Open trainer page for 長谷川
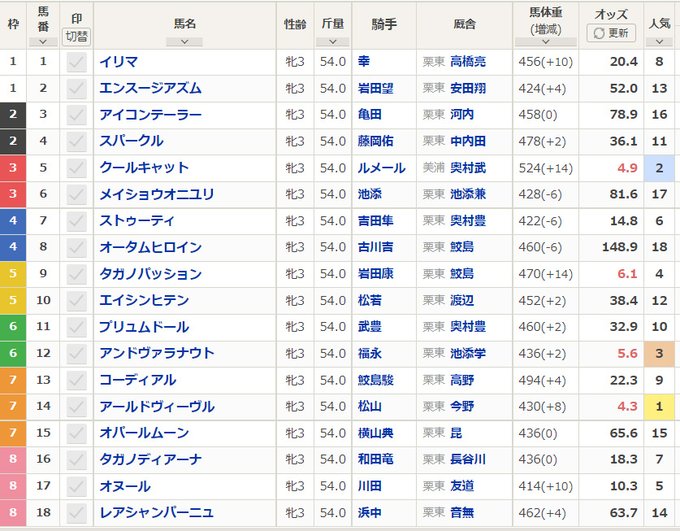Screen dimensions: 680x531 click(x=468, y=459)
